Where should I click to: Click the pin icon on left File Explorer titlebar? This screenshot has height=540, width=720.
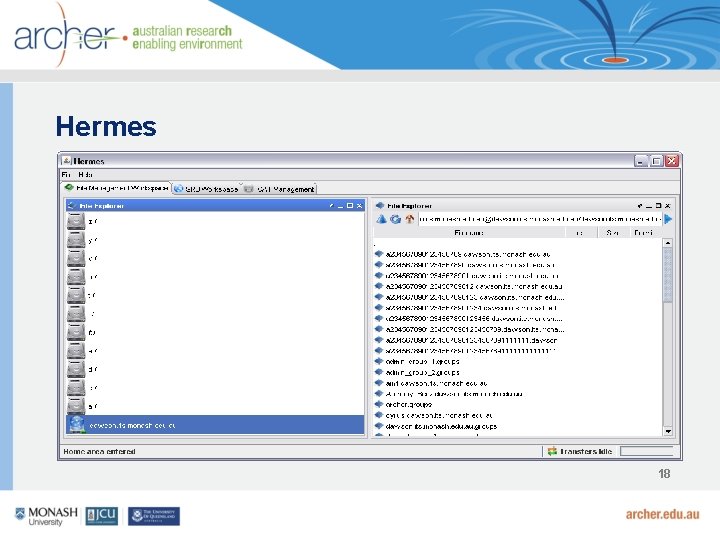[x=331, y=206]
